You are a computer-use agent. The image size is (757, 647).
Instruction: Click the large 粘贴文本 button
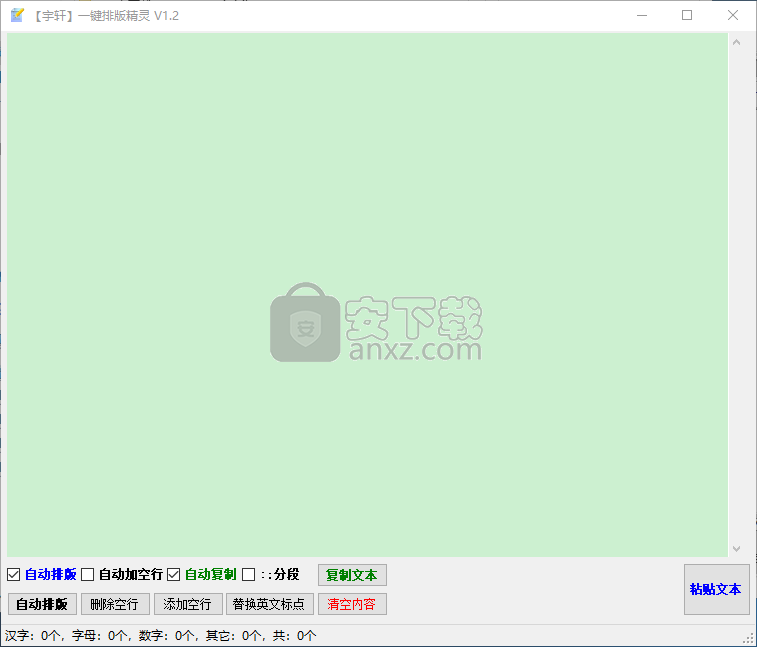[716, 590]
